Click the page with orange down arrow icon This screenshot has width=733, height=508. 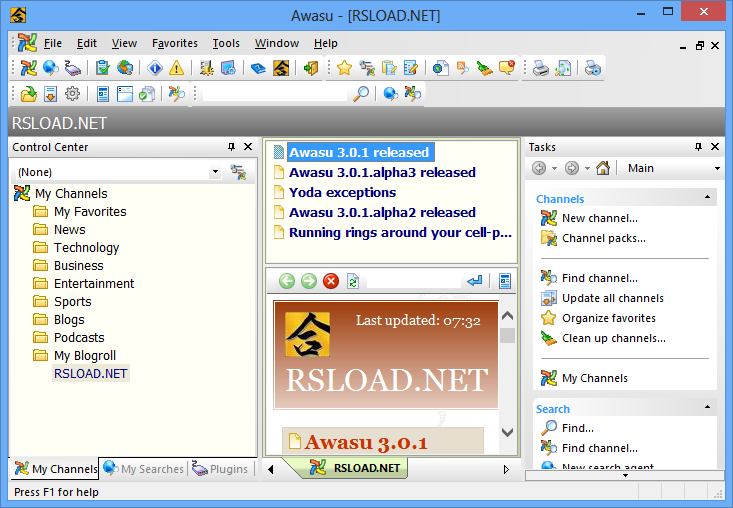50,94
